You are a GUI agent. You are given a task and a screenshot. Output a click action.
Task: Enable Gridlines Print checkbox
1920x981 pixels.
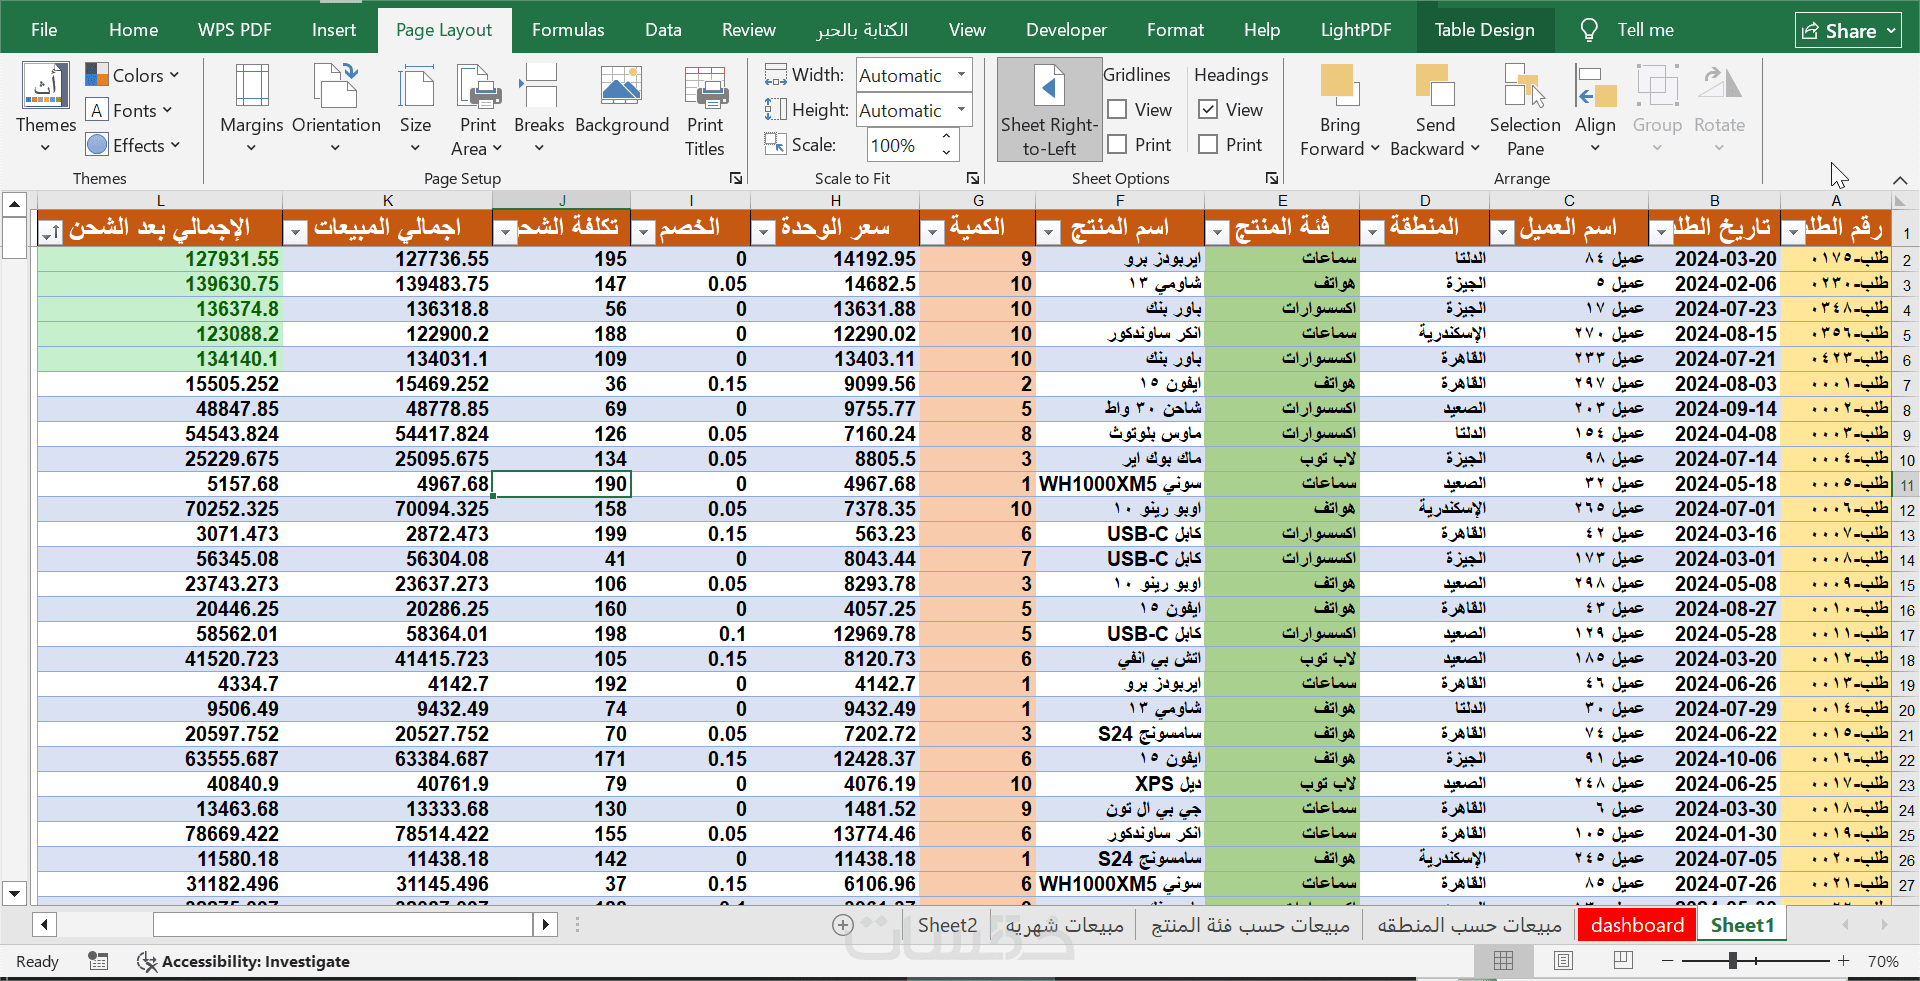coord(1118,144)
